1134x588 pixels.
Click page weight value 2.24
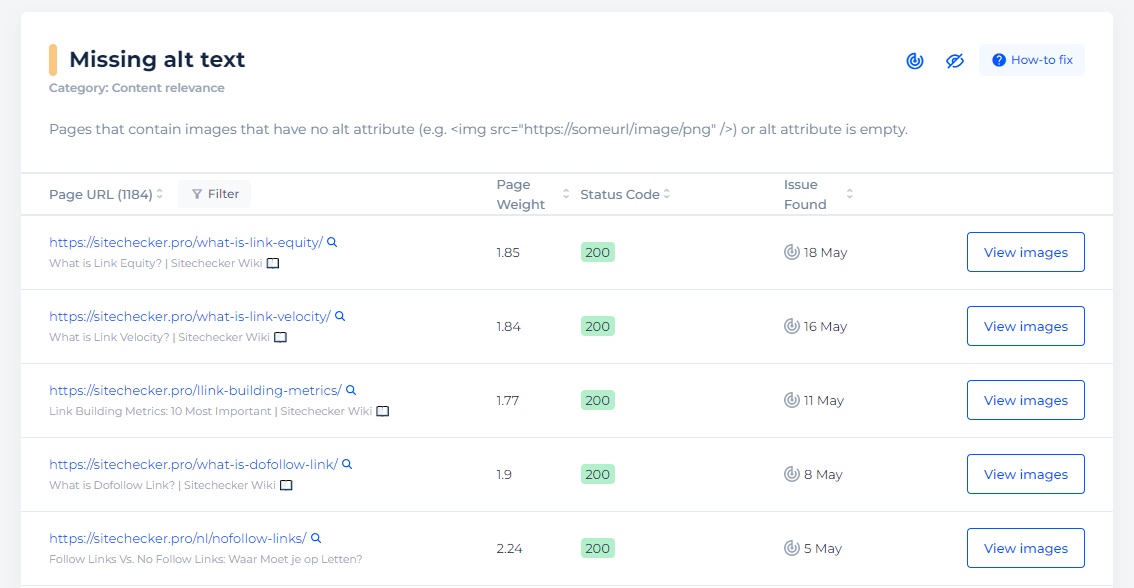pyautogui.click(x=509, y=548)
